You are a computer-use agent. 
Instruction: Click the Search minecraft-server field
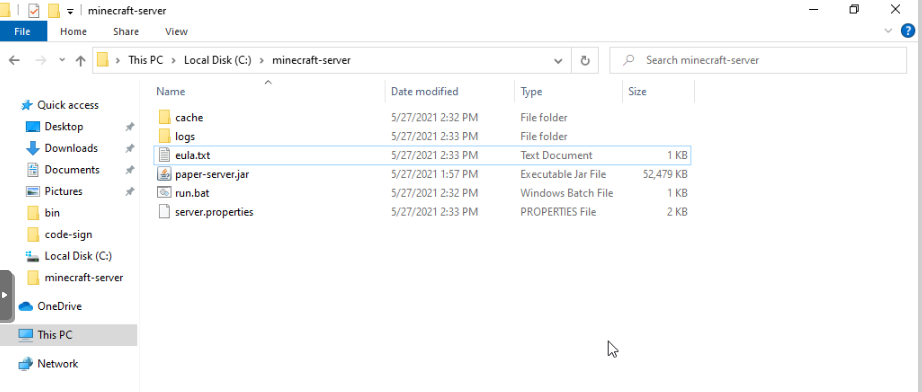758,60
